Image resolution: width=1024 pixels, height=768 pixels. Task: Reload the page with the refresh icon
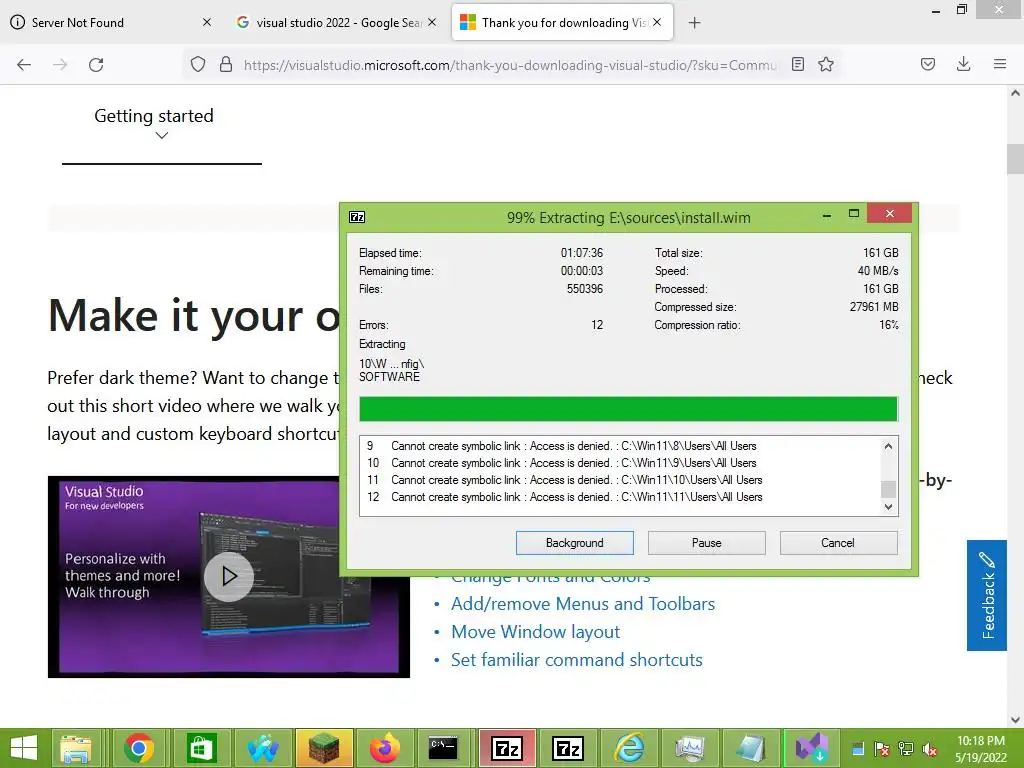coord(96,64)
